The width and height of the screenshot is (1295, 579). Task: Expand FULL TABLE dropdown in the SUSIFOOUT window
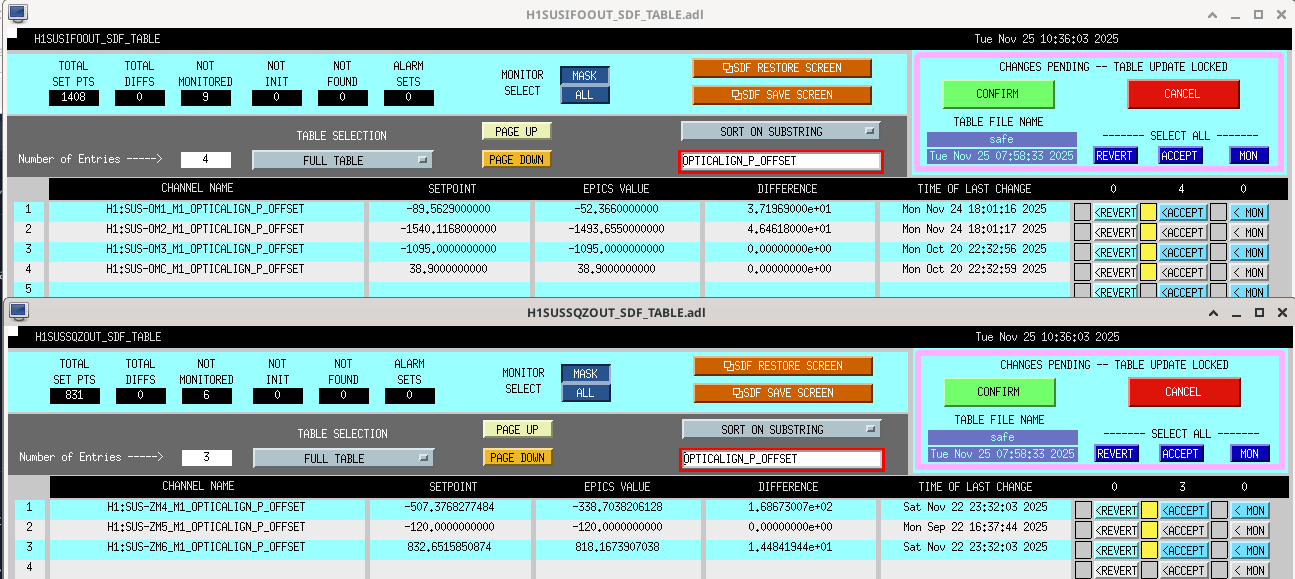342,160
